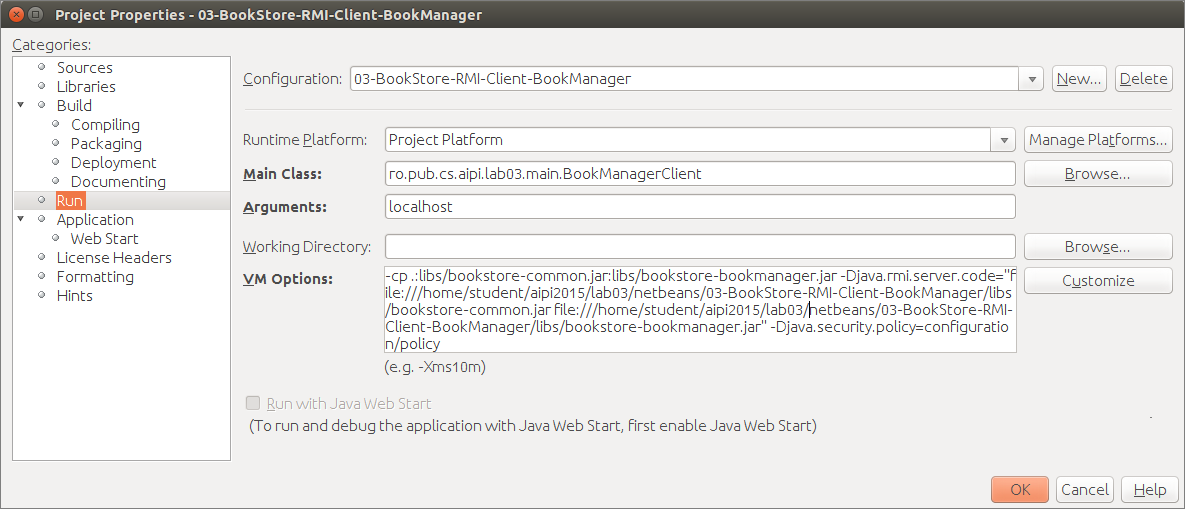
Task: Open Manage Platforms...
Action: pos(1098,140)
